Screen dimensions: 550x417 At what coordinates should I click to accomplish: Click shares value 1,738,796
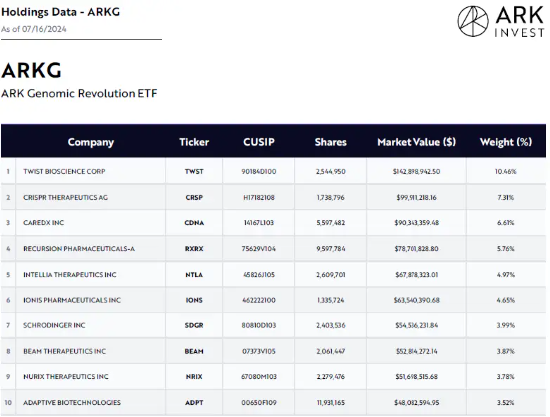(330, 197)
